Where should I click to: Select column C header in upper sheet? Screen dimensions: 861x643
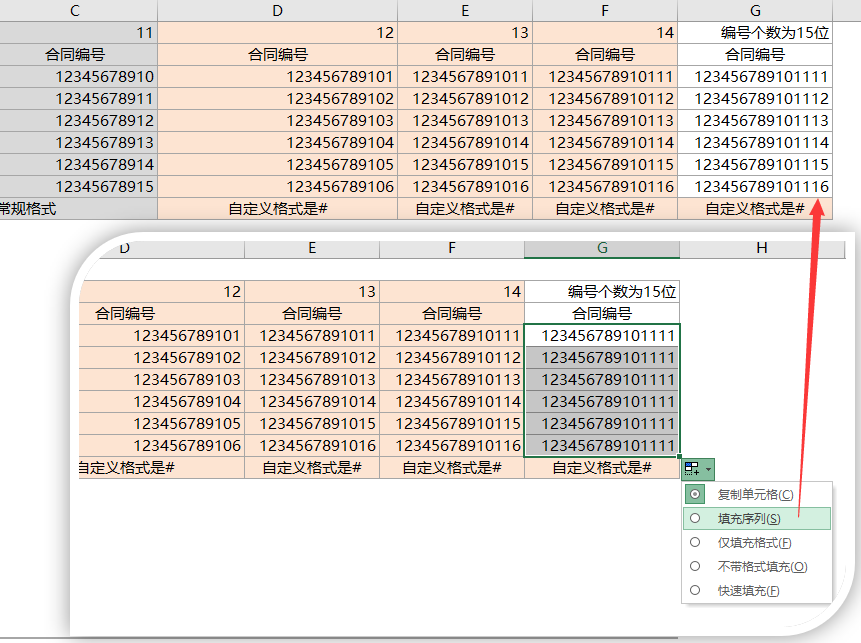(75, 10)
